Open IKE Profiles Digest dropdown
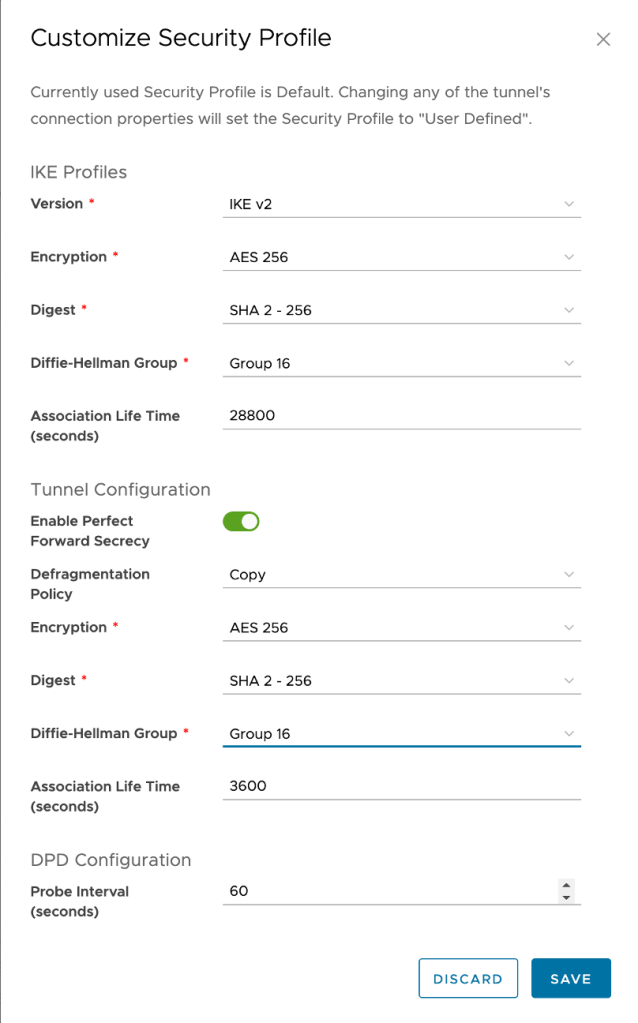This screenshot has width=638, height=1023. tap(400, 310)
